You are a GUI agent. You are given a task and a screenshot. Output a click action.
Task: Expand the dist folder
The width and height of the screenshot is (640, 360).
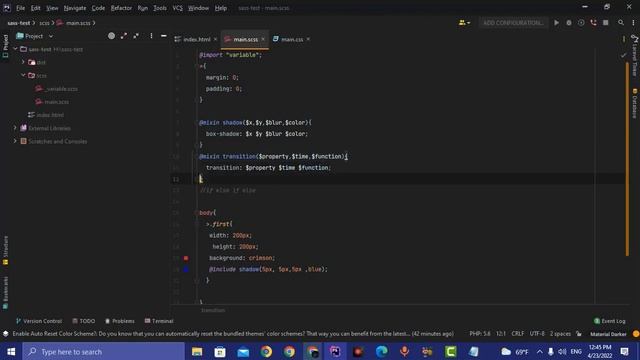click(23, 62)
